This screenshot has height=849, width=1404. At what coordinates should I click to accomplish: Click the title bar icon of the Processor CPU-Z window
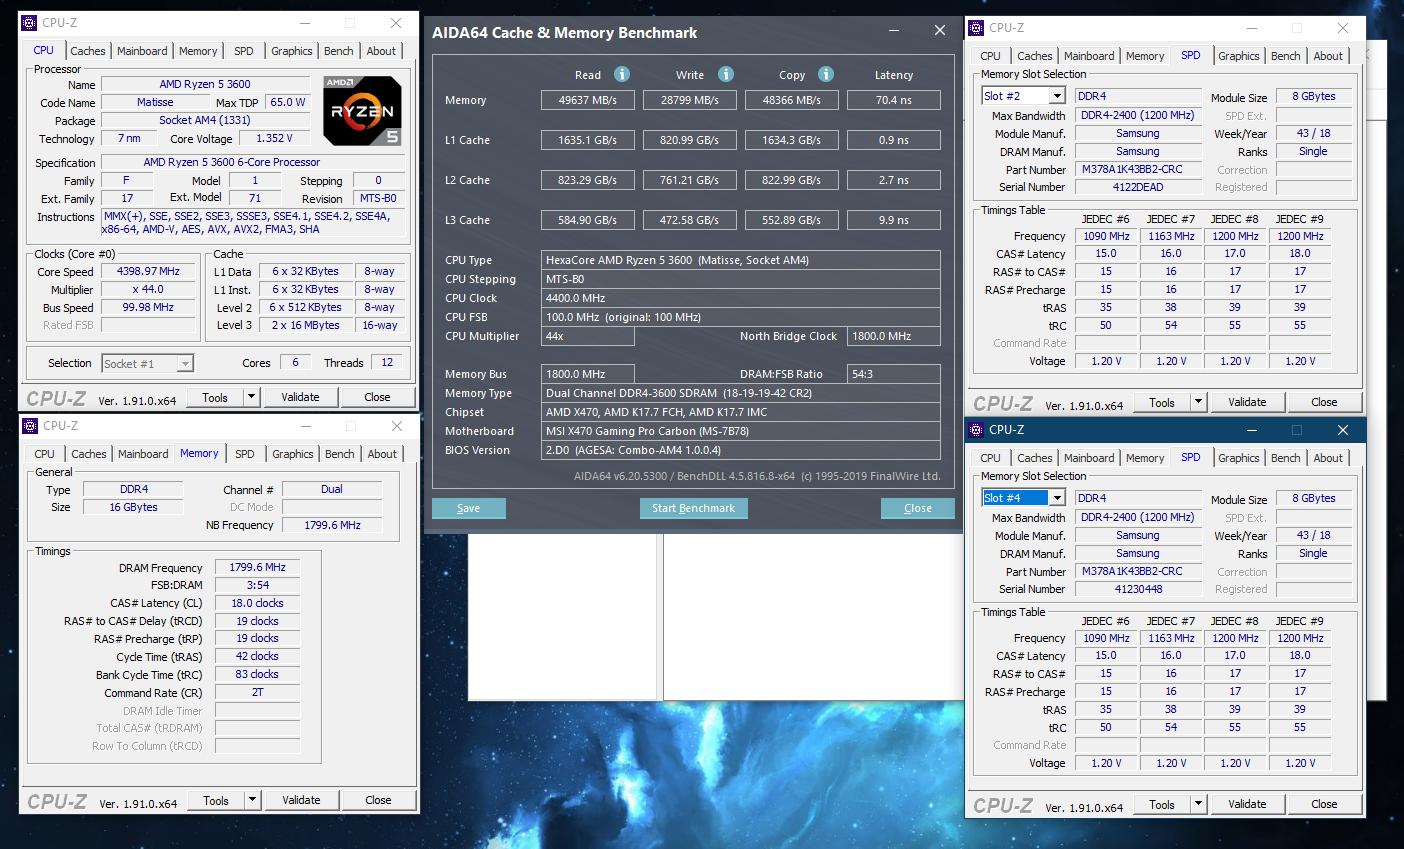pyautogui.click(x=29, y=23)
